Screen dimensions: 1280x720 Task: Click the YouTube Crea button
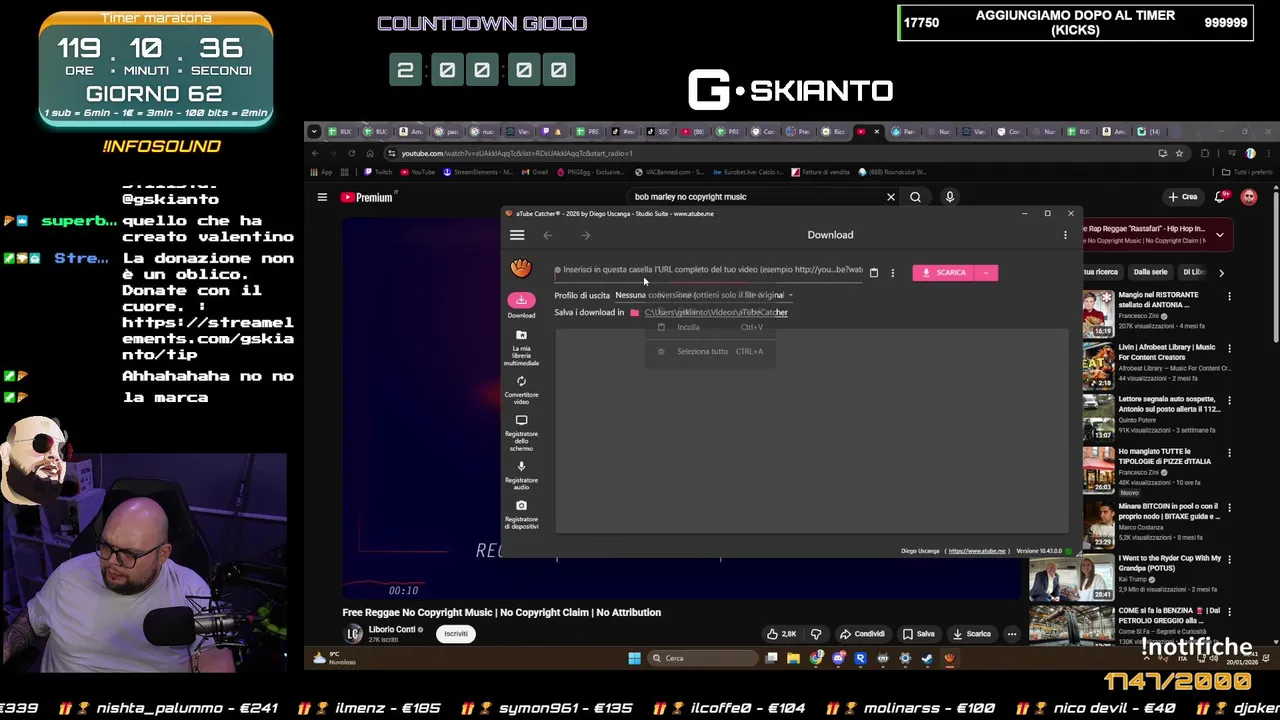(x=1182, y=197)
